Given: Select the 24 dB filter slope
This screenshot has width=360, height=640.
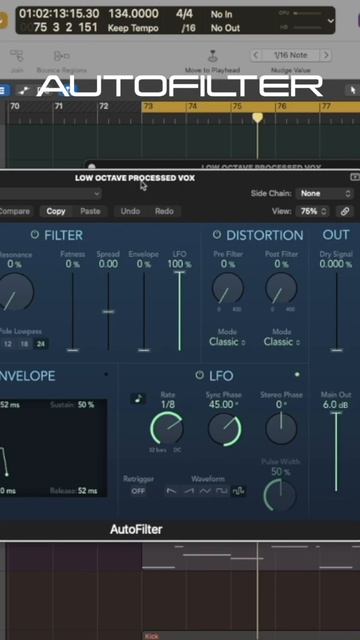Looking at the screenshot, I should 41,344.
